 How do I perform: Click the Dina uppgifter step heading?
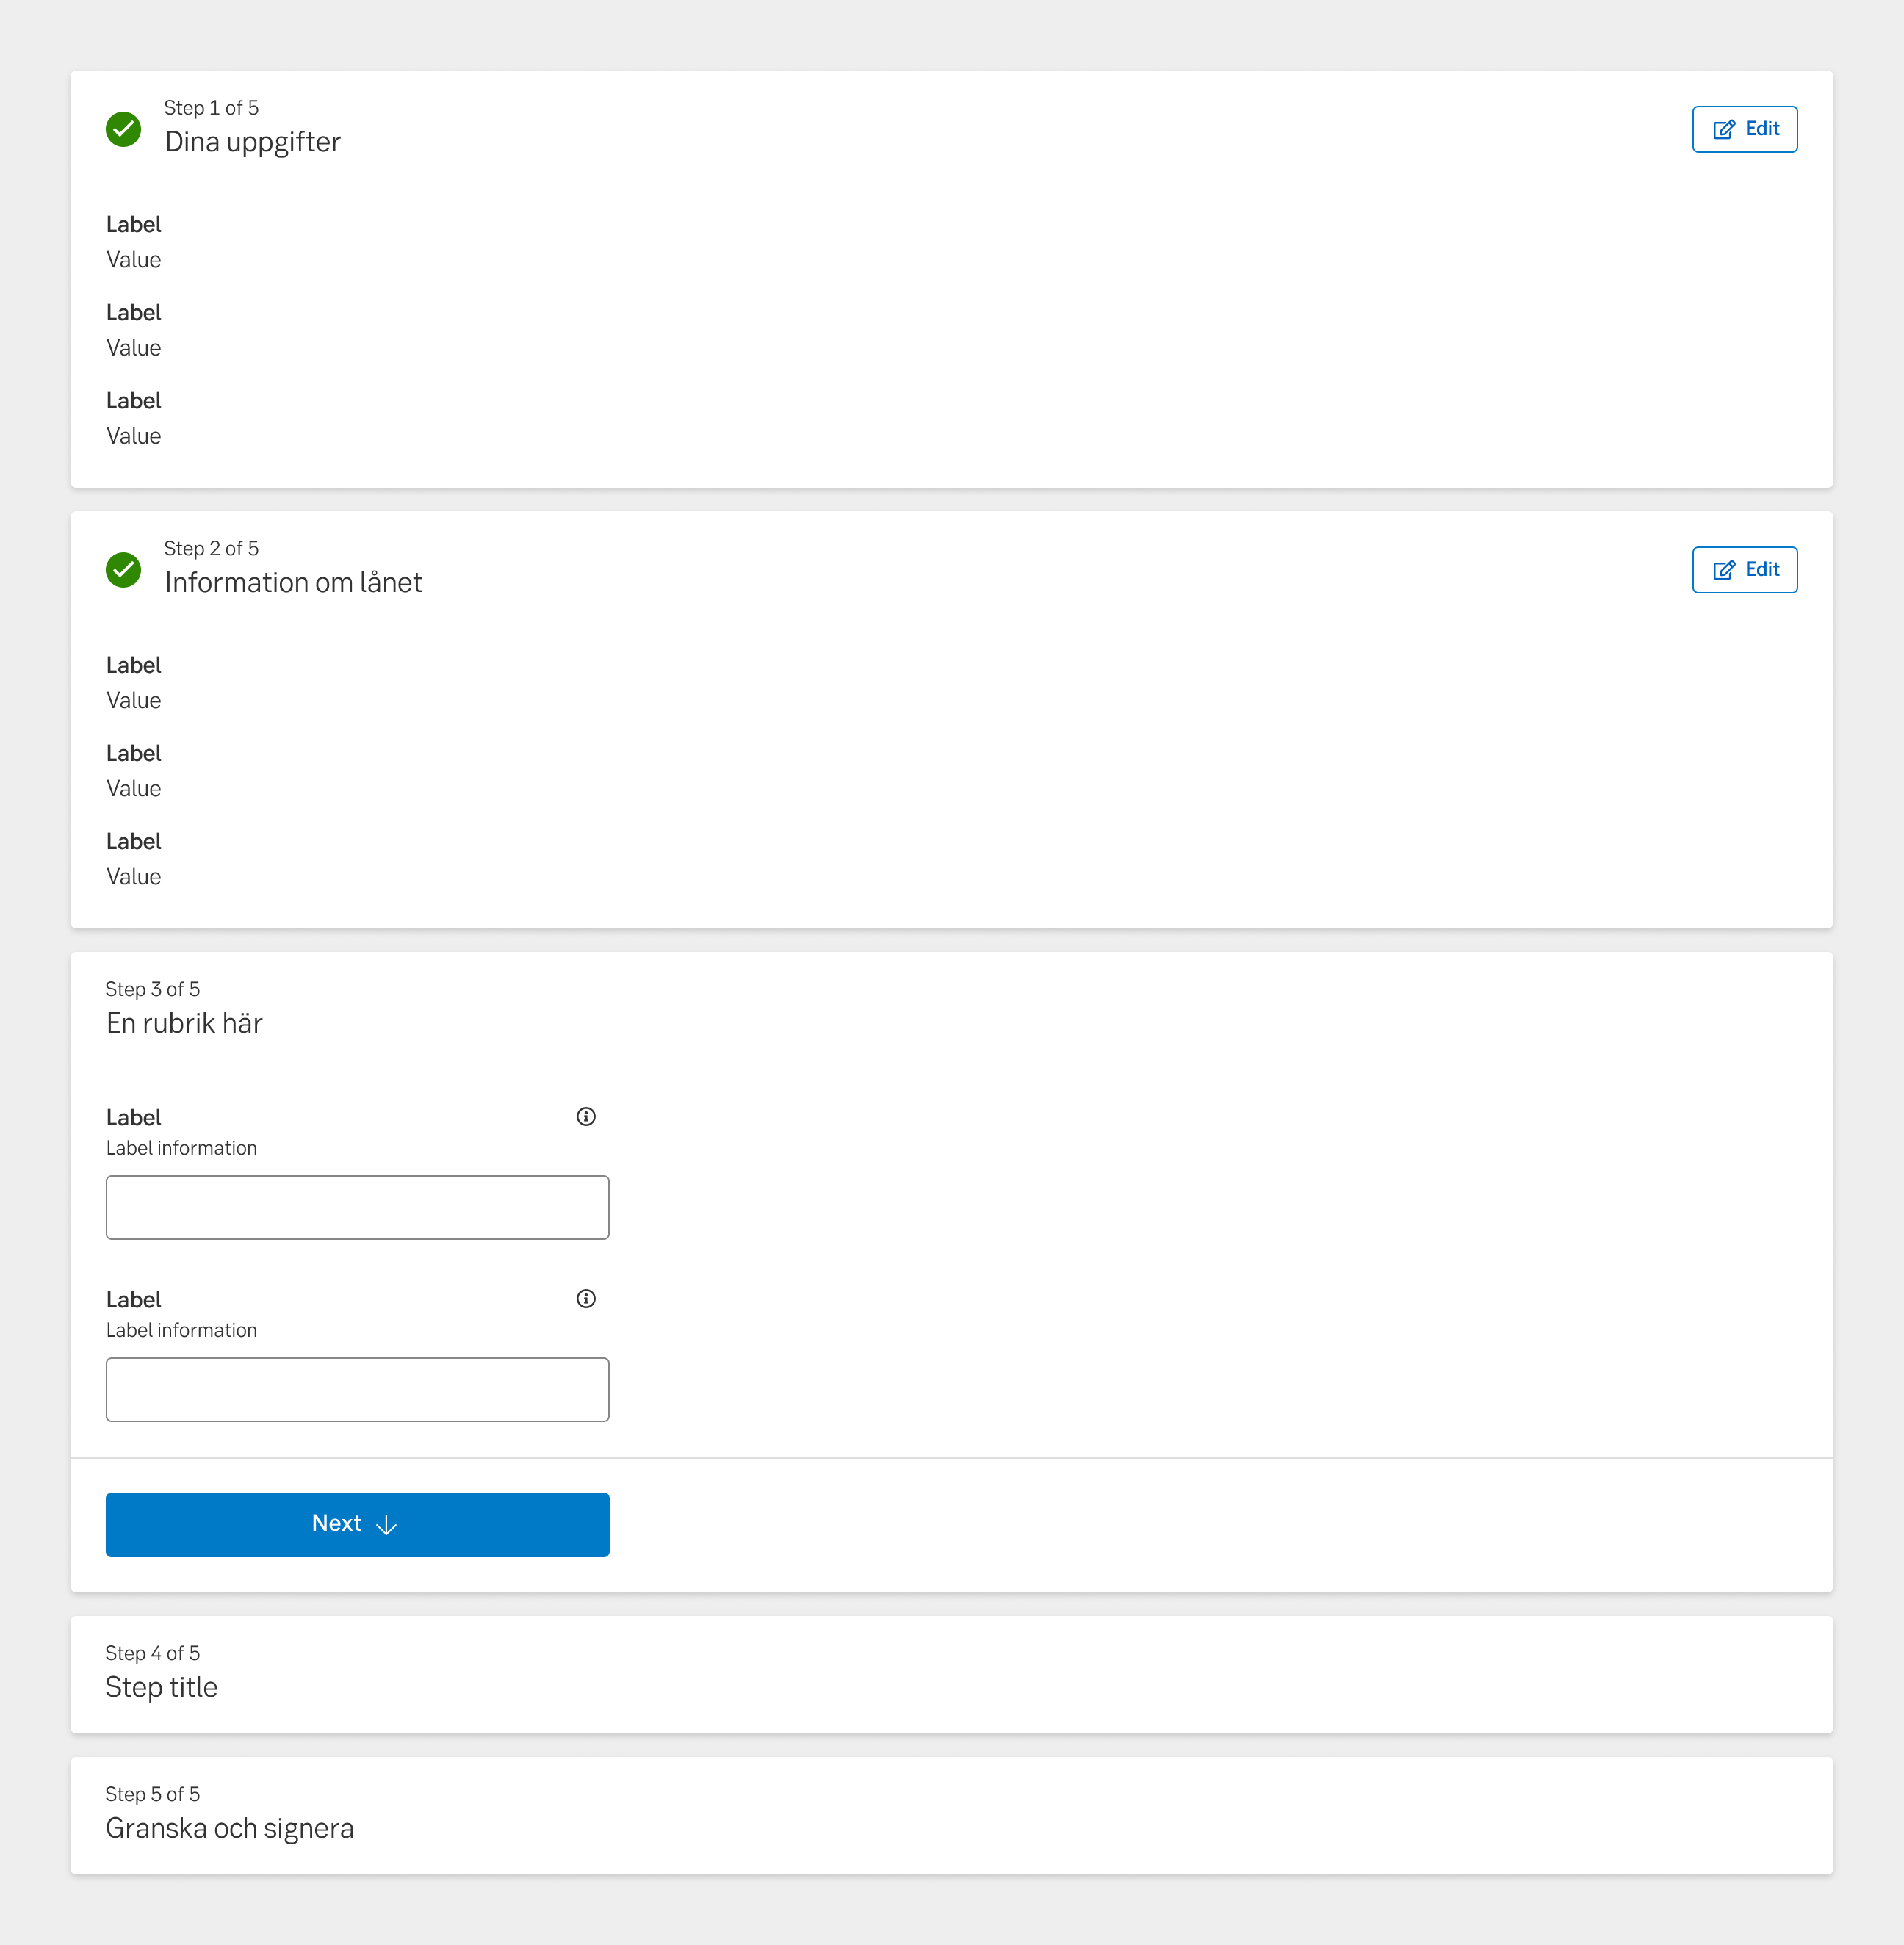[252, 141]
